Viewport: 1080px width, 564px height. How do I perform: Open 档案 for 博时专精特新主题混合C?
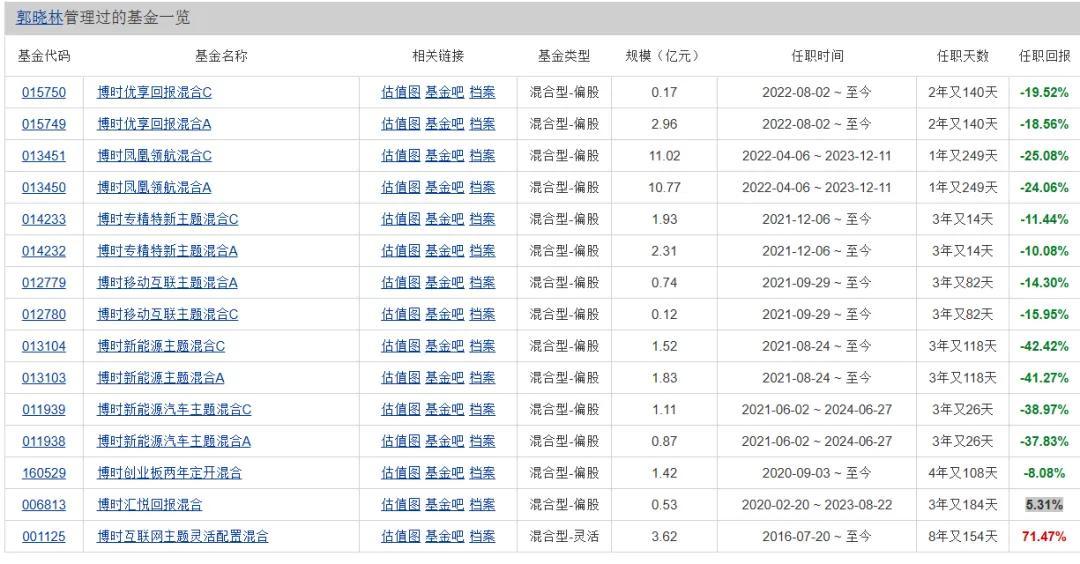[x=482, y=219]
